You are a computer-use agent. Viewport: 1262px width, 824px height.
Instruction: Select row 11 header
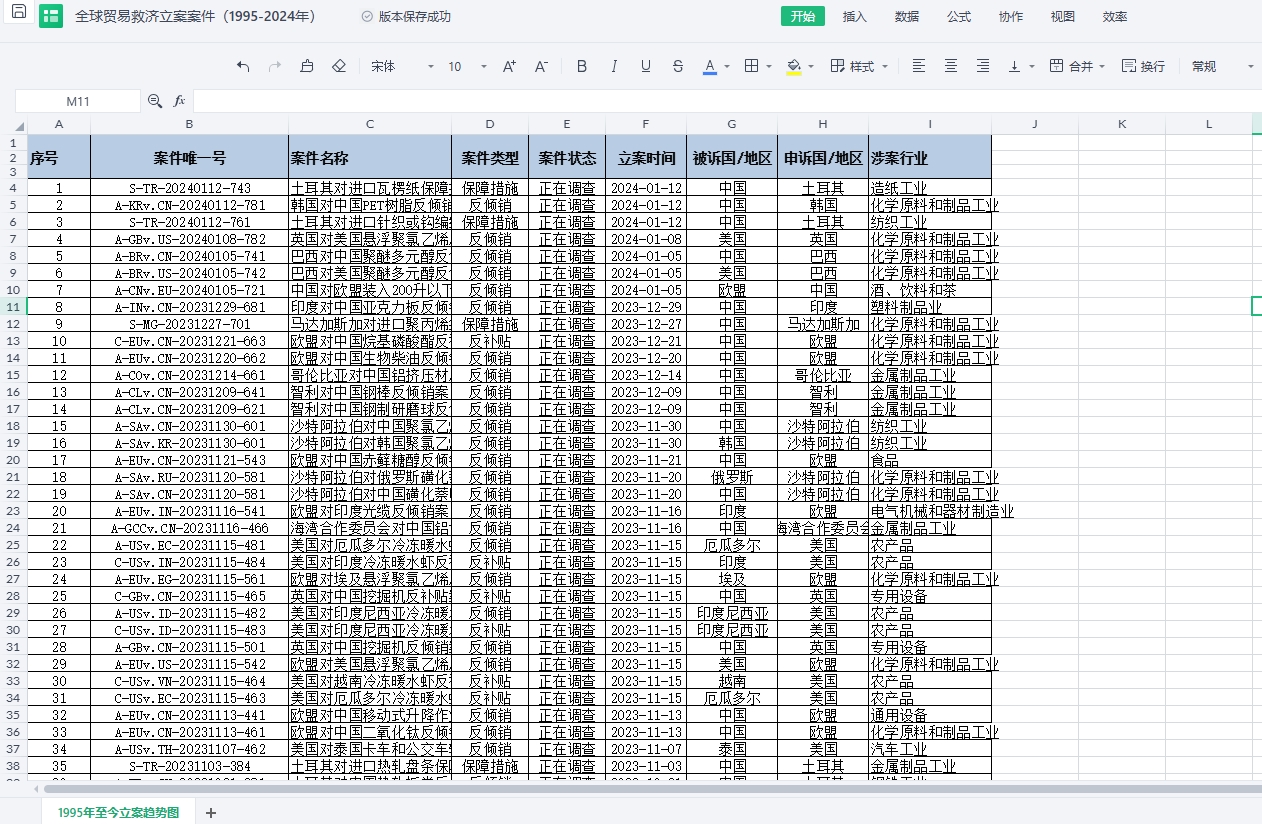tap(13, 306)
